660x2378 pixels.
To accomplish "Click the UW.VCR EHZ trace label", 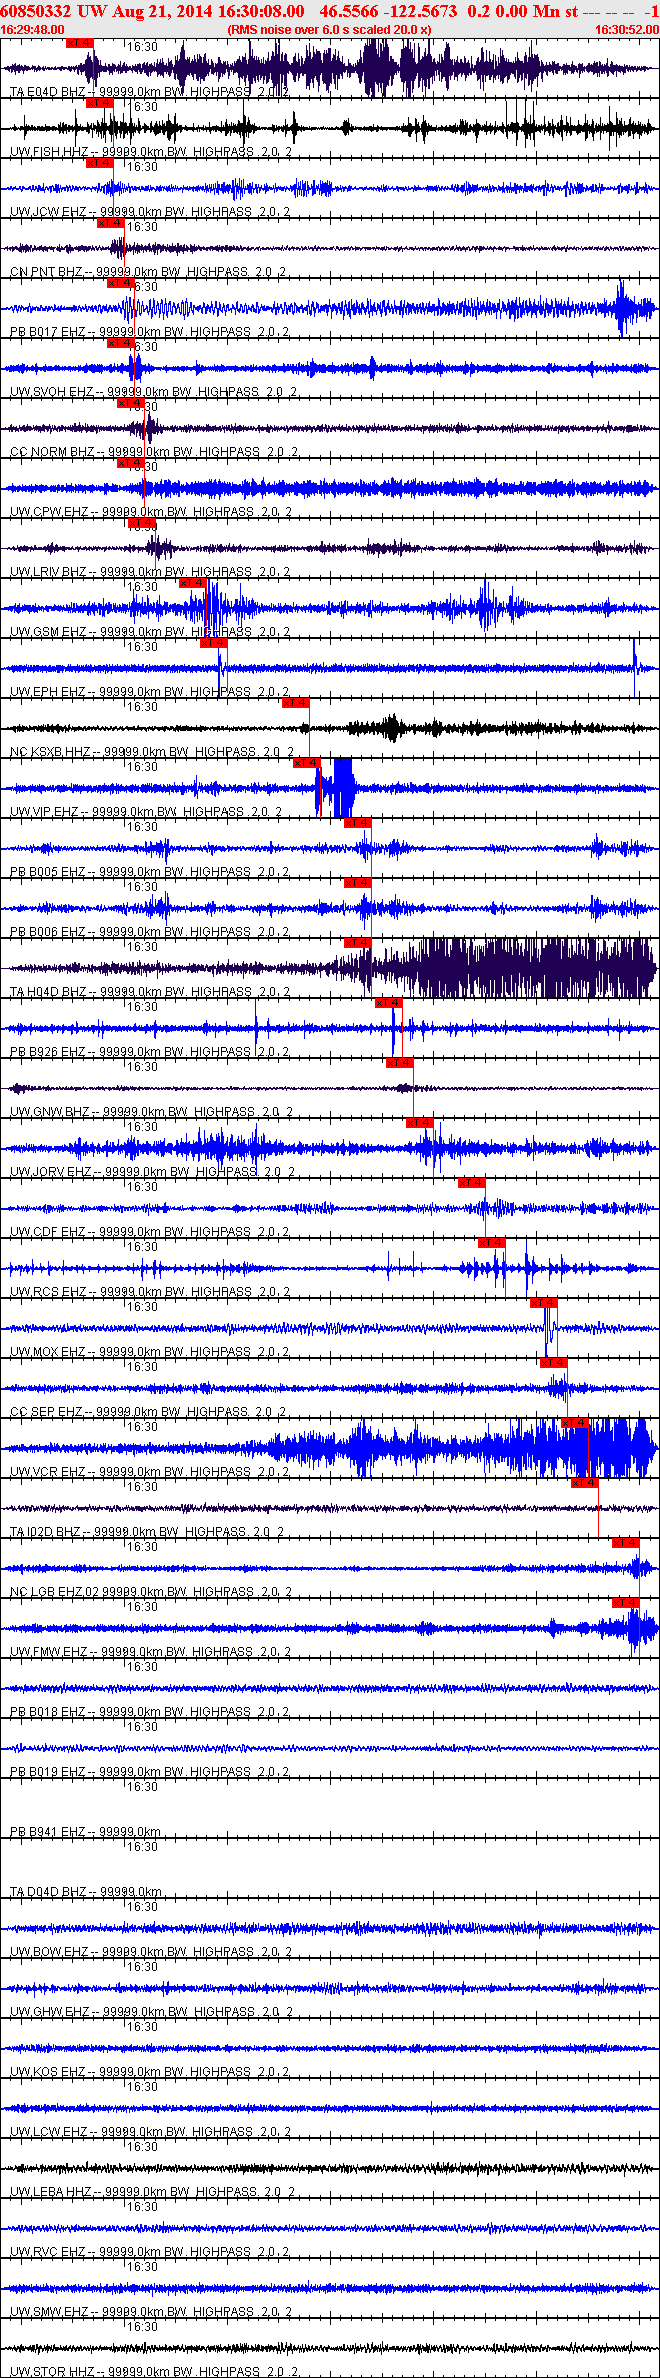I will tap(150, 1472).
